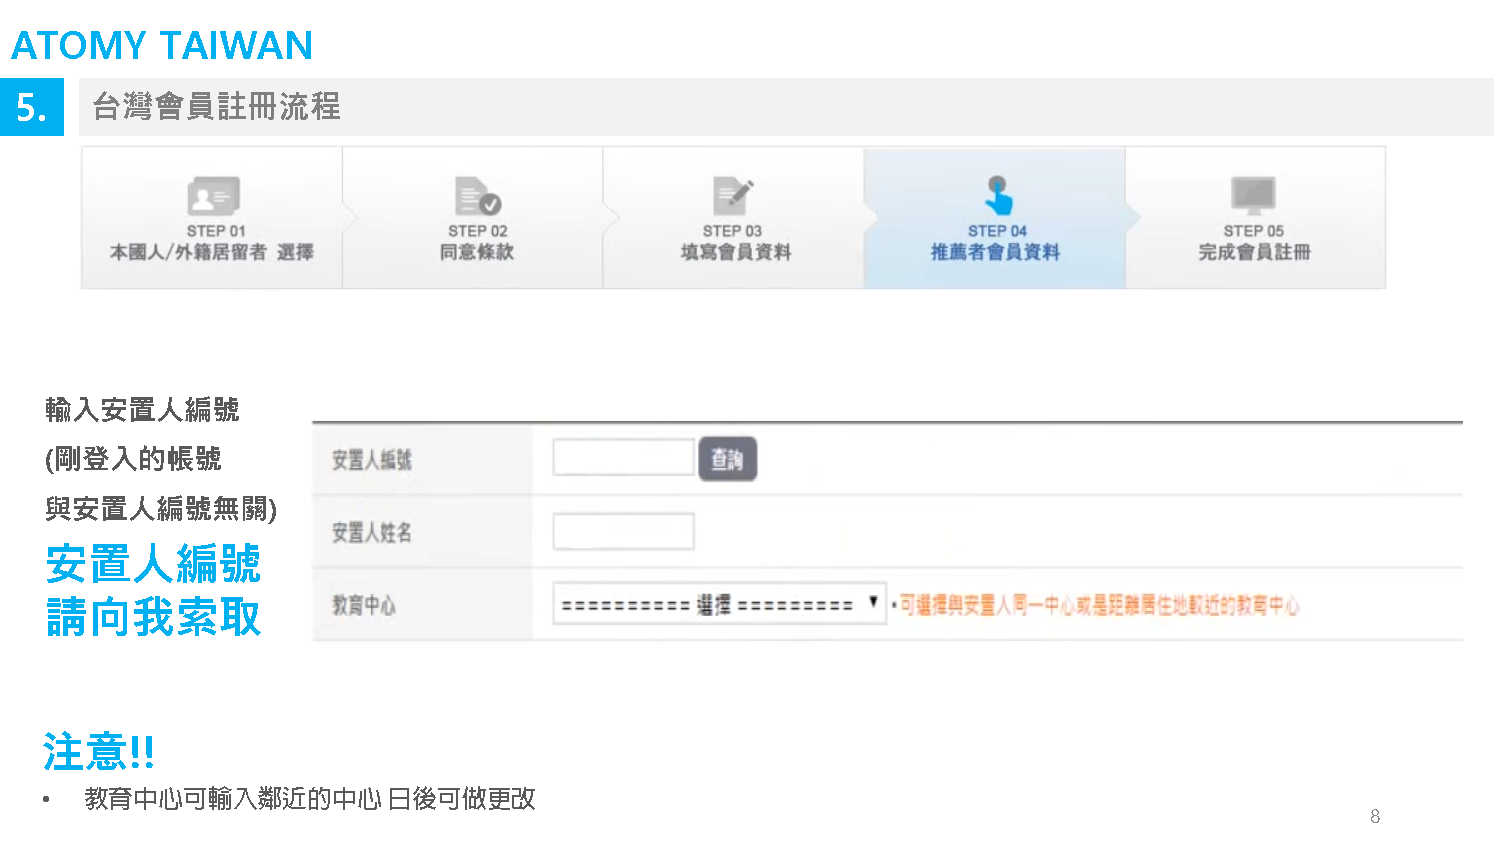1494x855 pixels.
Task: Click the 教育中心可輸入鄰近的中心 note
Action: 310,799
